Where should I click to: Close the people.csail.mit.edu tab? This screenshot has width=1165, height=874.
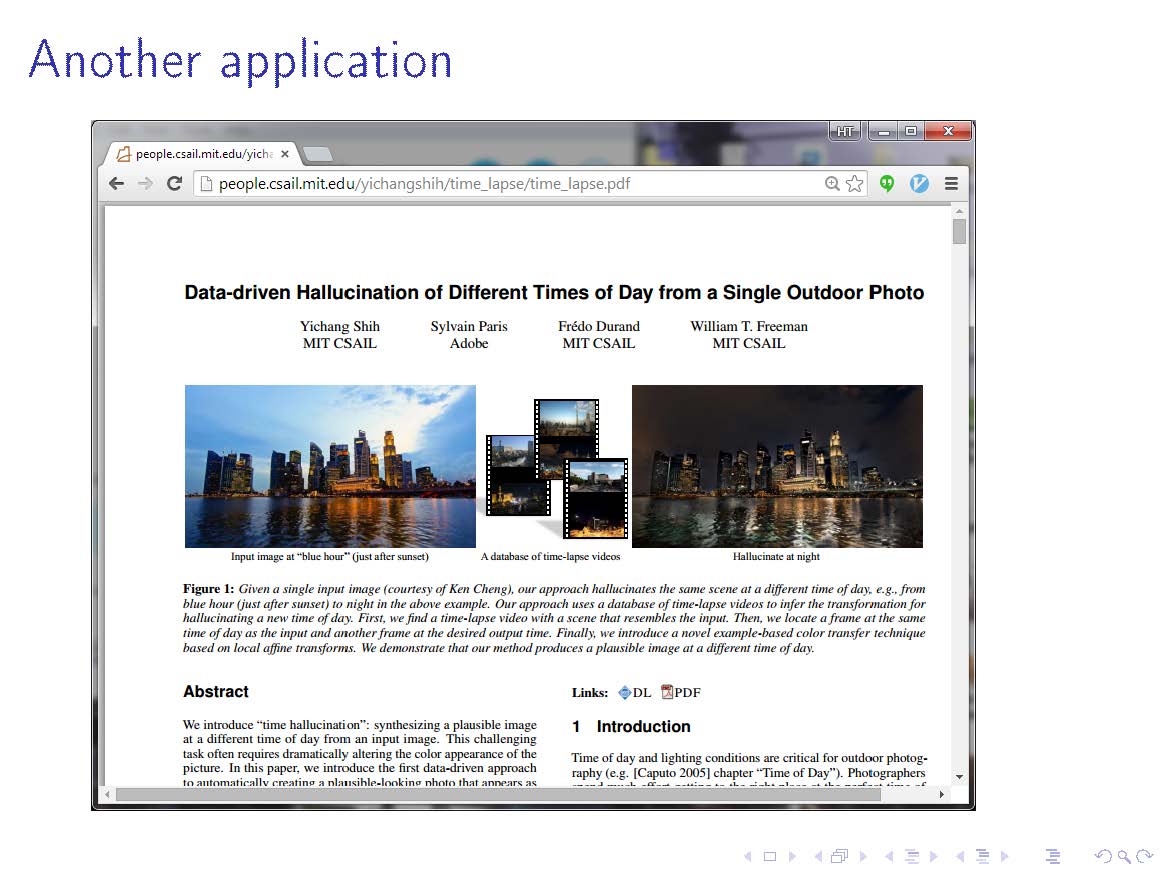pos(285,154)
